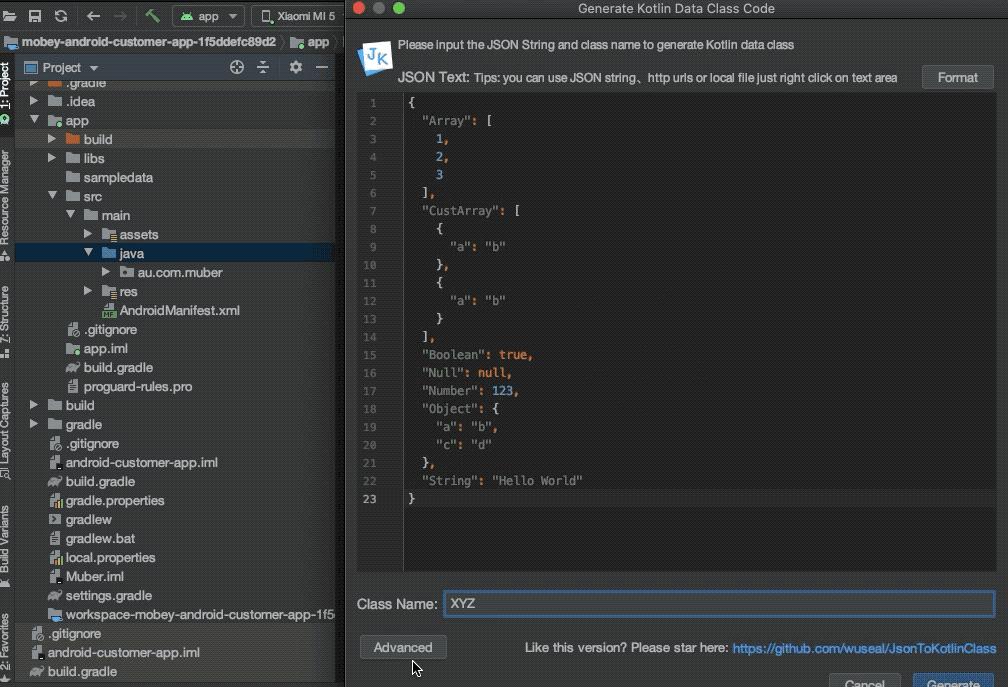Open the JsonToKotlinClass GitHub link
Image resolution: width=1008 pixels, height=687 pixels.
pyautogui.click(x=864, y=648)
